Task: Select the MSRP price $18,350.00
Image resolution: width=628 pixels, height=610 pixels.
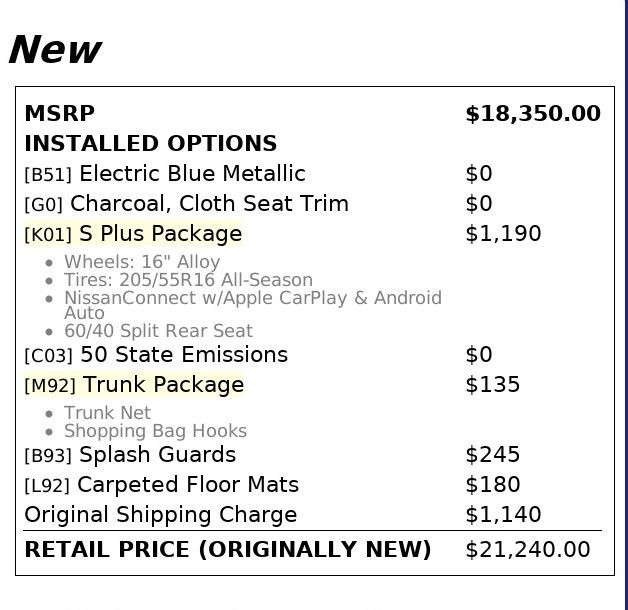Action: 533,113
